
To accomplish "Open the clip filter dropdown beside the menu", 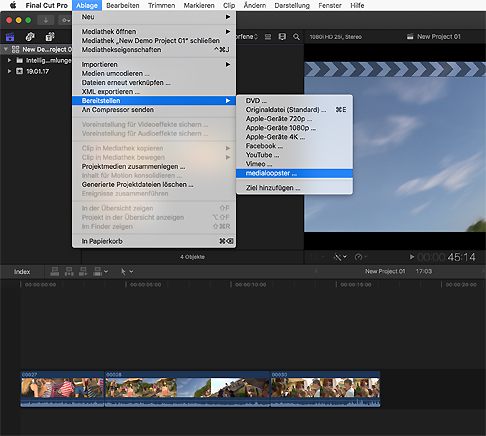I will click(247, 37).
